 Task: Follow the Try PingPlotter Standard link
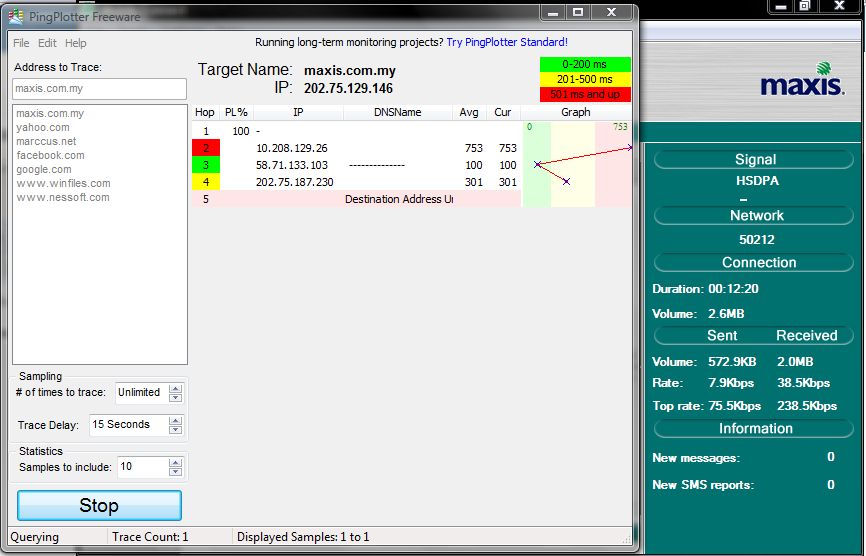(x=507, y=42)
